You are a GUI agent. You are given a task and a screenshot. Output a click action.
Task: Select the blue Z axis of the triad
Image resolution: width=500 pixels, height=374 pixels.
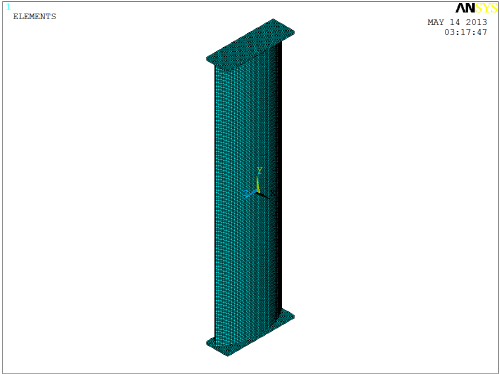click(x=251, y=193)
